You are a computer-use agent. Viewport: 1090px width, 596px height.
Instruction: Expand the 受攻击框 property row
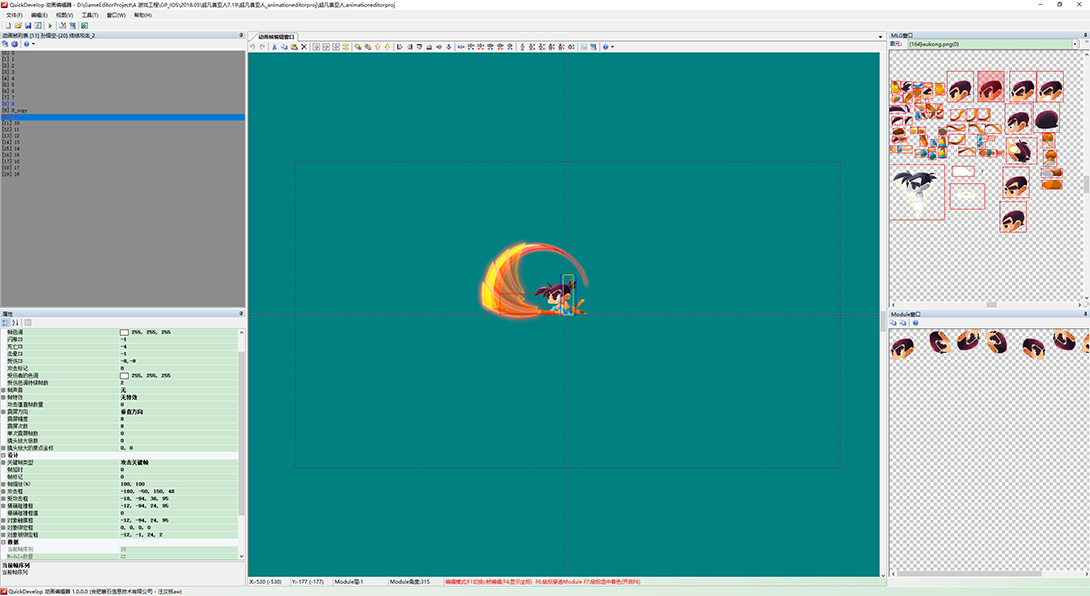click(3, 499)
